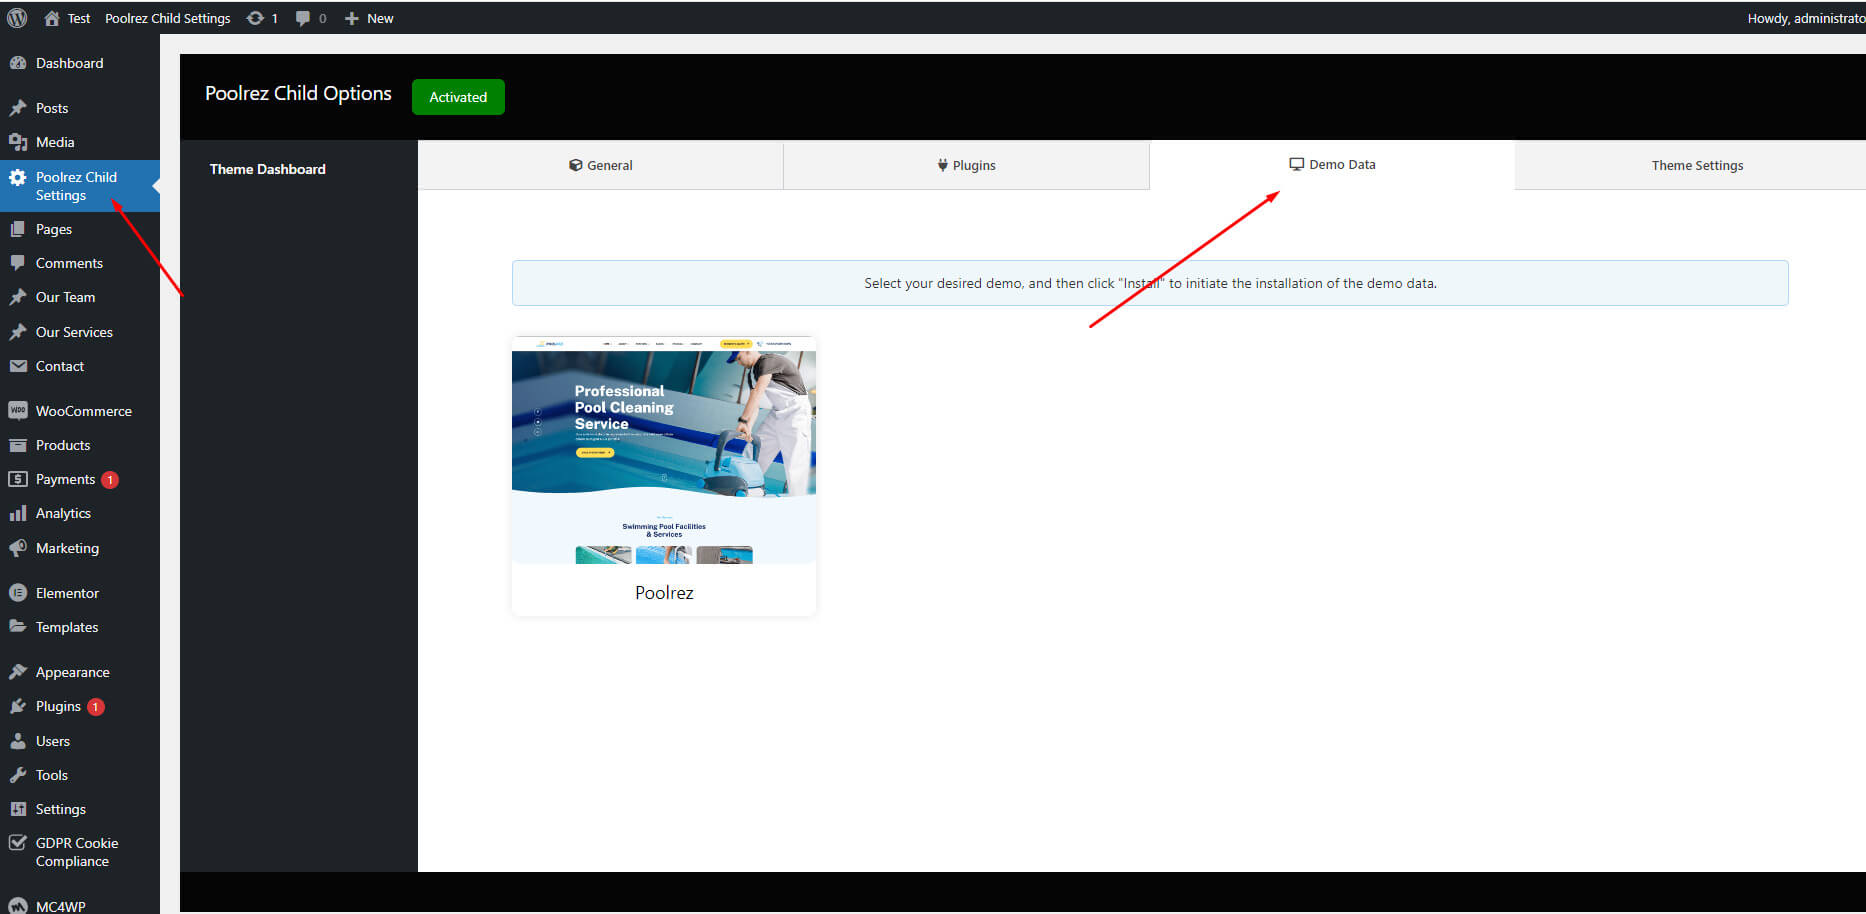Click the WordPress logo icon
This screenshot has height=914, width=1866.
pyautogui.click(x=17, y=18)
